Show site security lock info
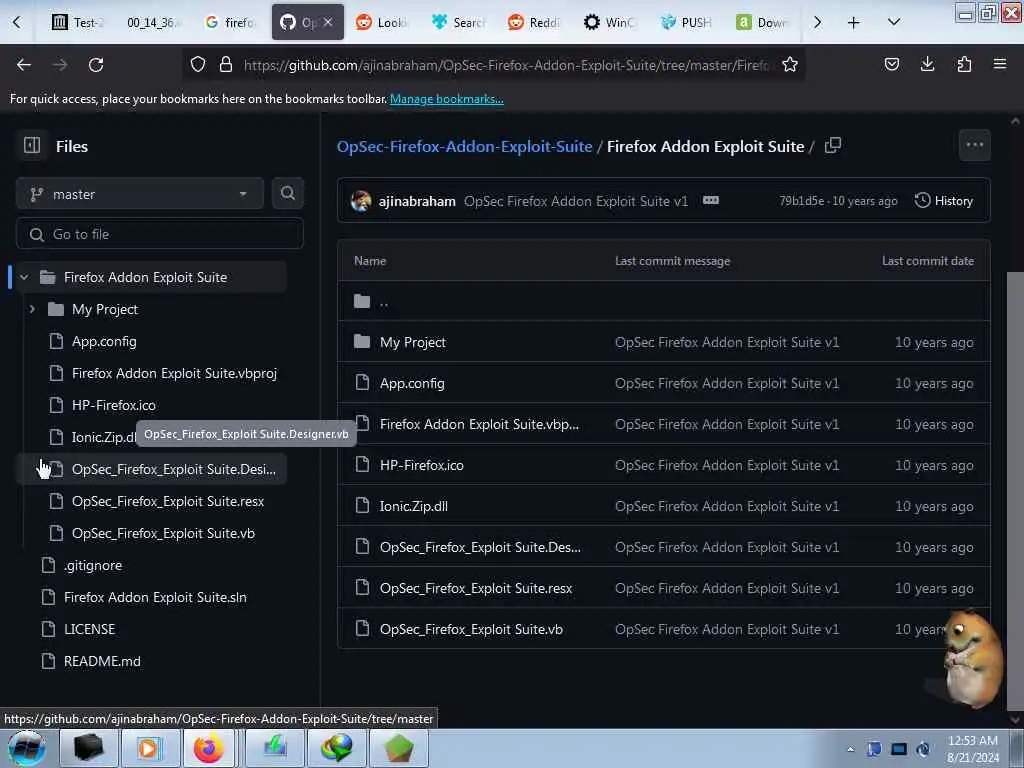 226,64
